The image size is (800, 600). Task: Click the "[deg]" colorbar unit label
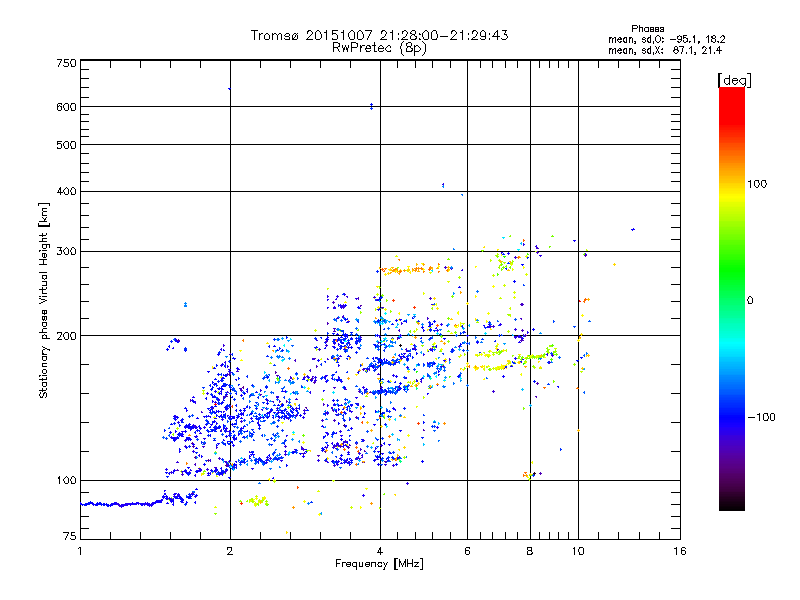point(734,80)
